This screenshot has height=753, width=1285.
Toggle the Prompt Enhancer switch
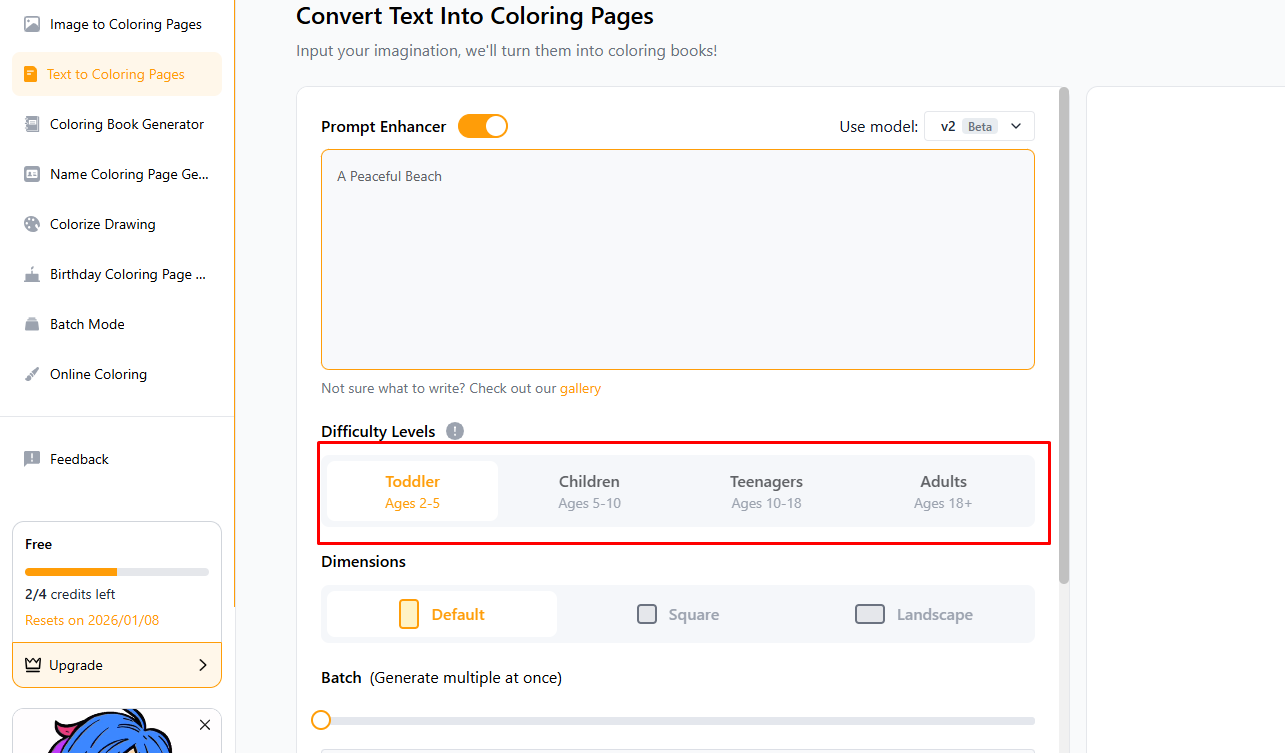(x=483, y=126)
